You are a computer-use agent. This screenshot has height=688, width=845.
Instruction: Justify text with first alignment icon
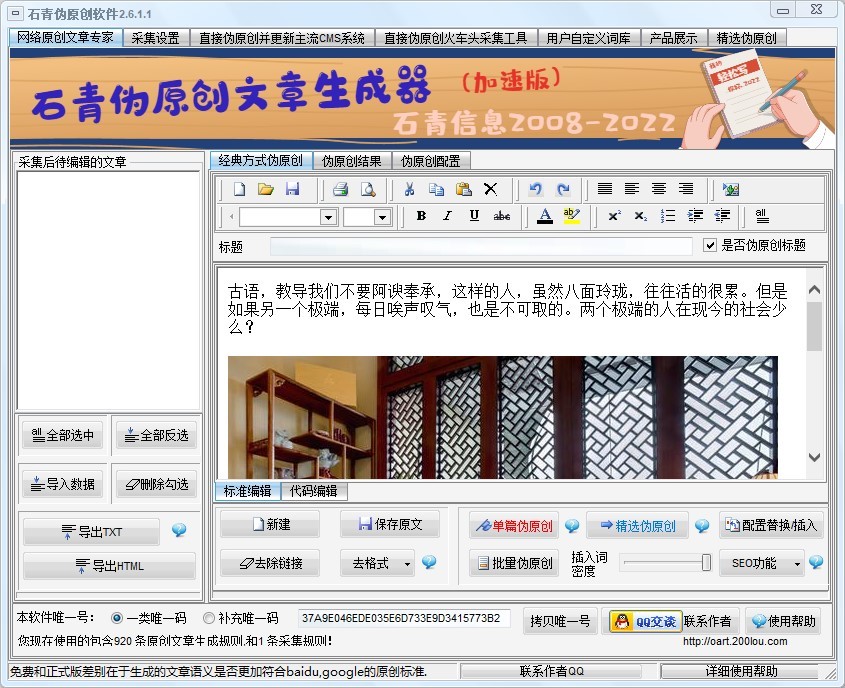(605, 189)
